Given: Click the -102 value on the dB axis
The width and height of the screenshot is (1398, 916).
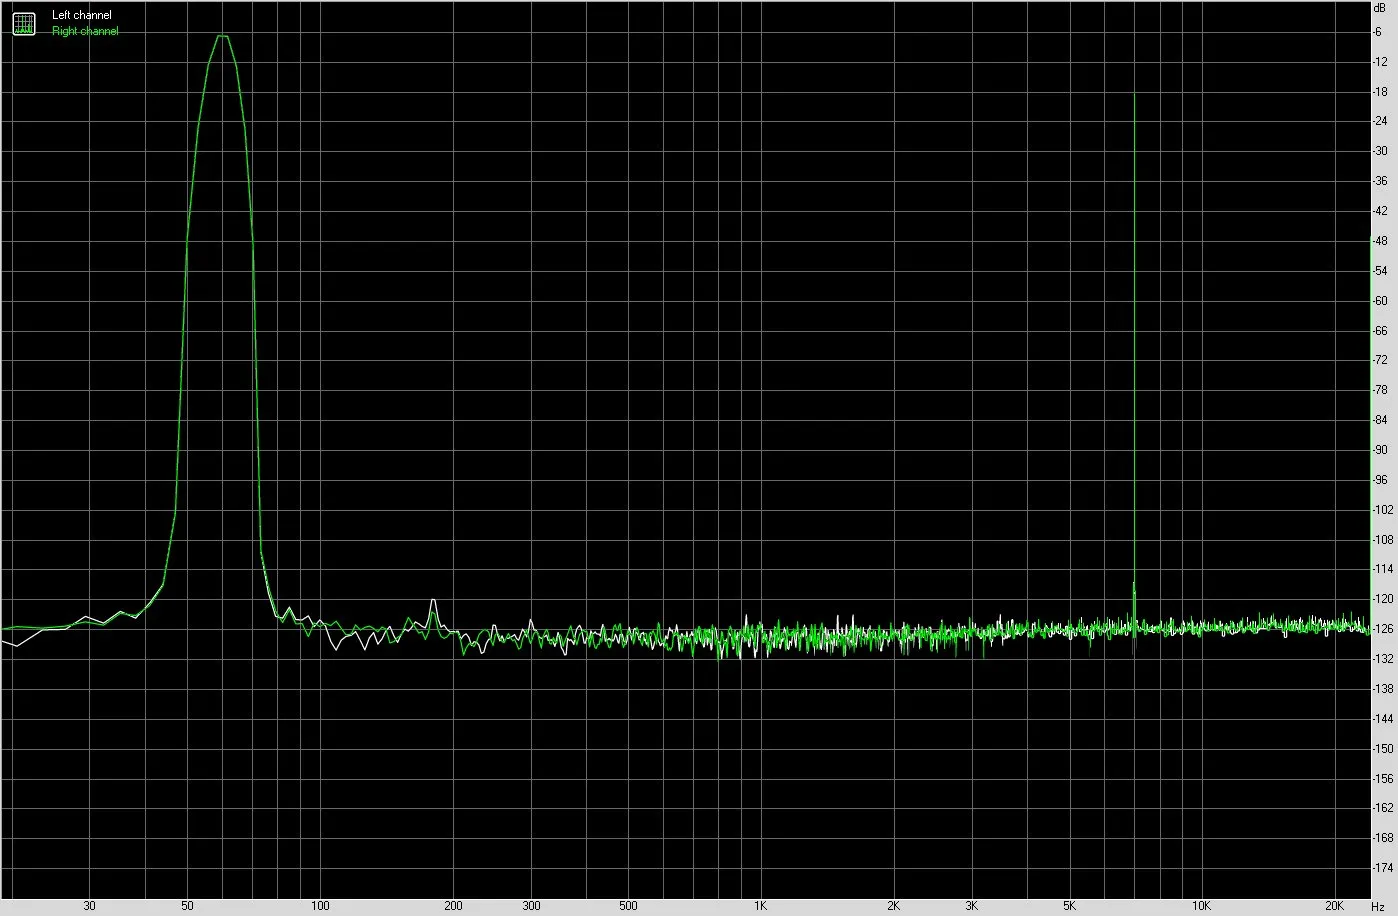Looking at the screenshot, I should click(1382, 510).
